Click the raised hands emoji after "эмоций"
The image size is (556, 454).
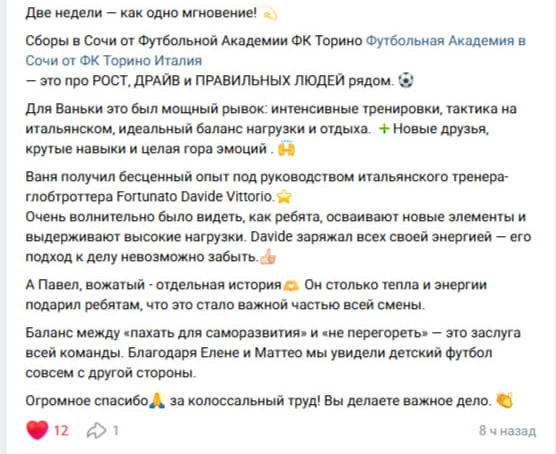pos(287,148)
